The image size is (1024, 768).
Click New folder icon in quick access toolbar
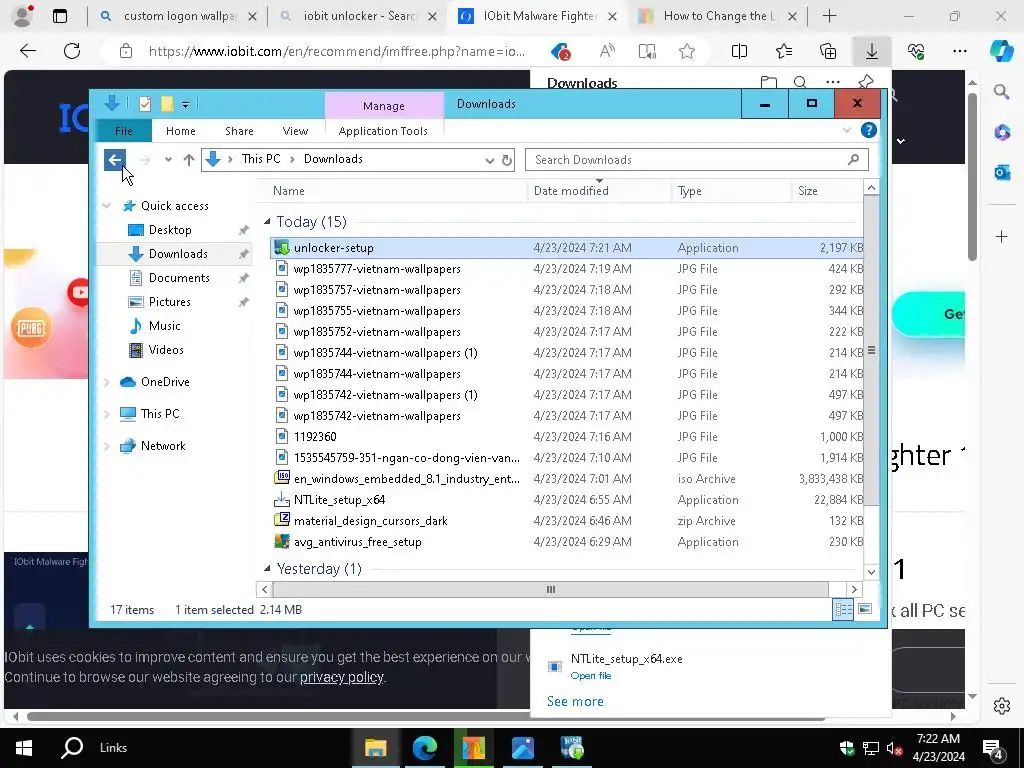click(x=167, y=104)
